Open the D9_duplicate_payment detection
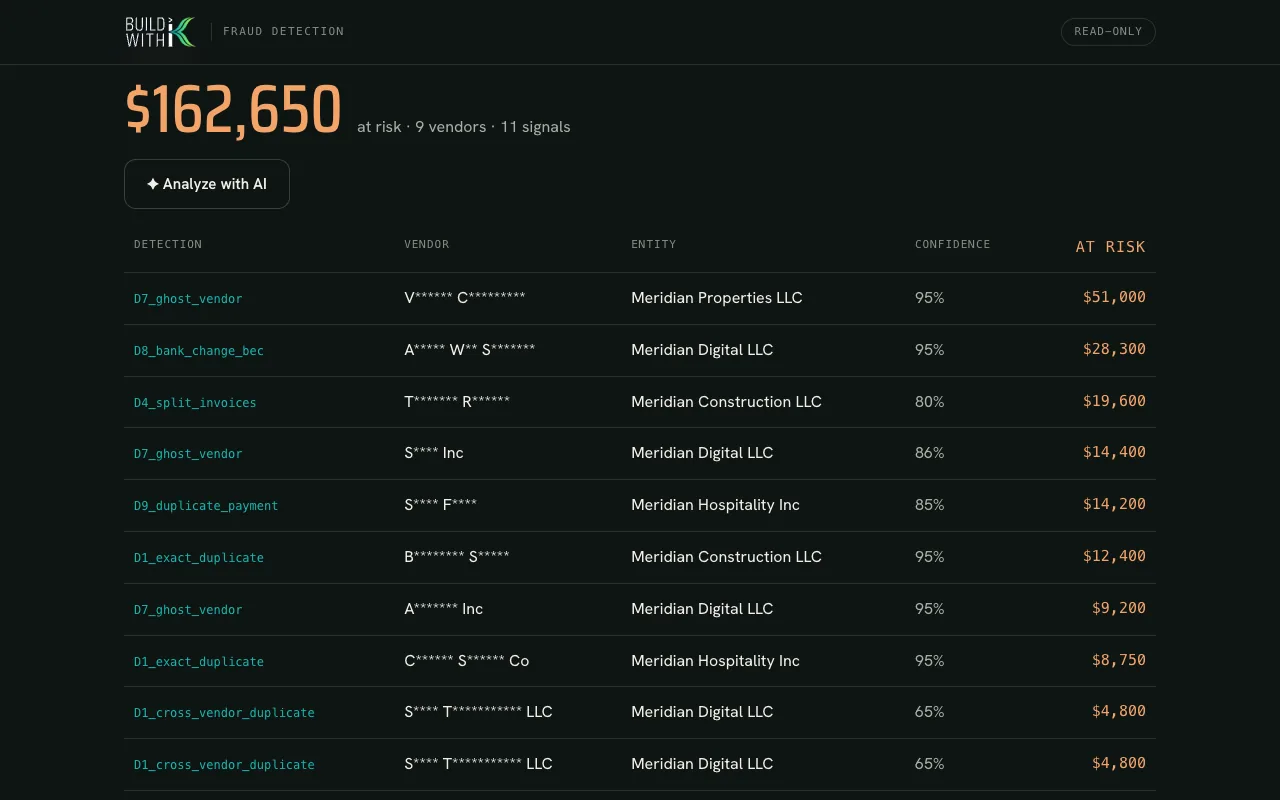1280x800 pixels. point(206,506)
